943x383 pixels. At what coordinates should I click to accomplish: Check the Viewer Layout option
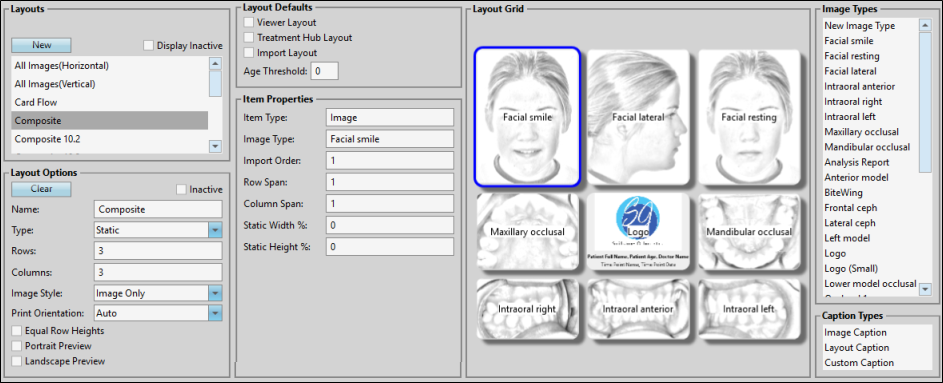tap(248, 22)
